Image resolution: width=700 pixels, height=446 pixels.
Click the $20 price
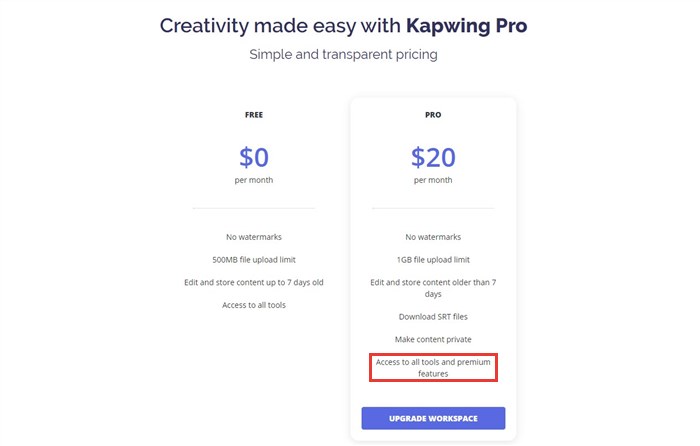(x=433, y=157)
